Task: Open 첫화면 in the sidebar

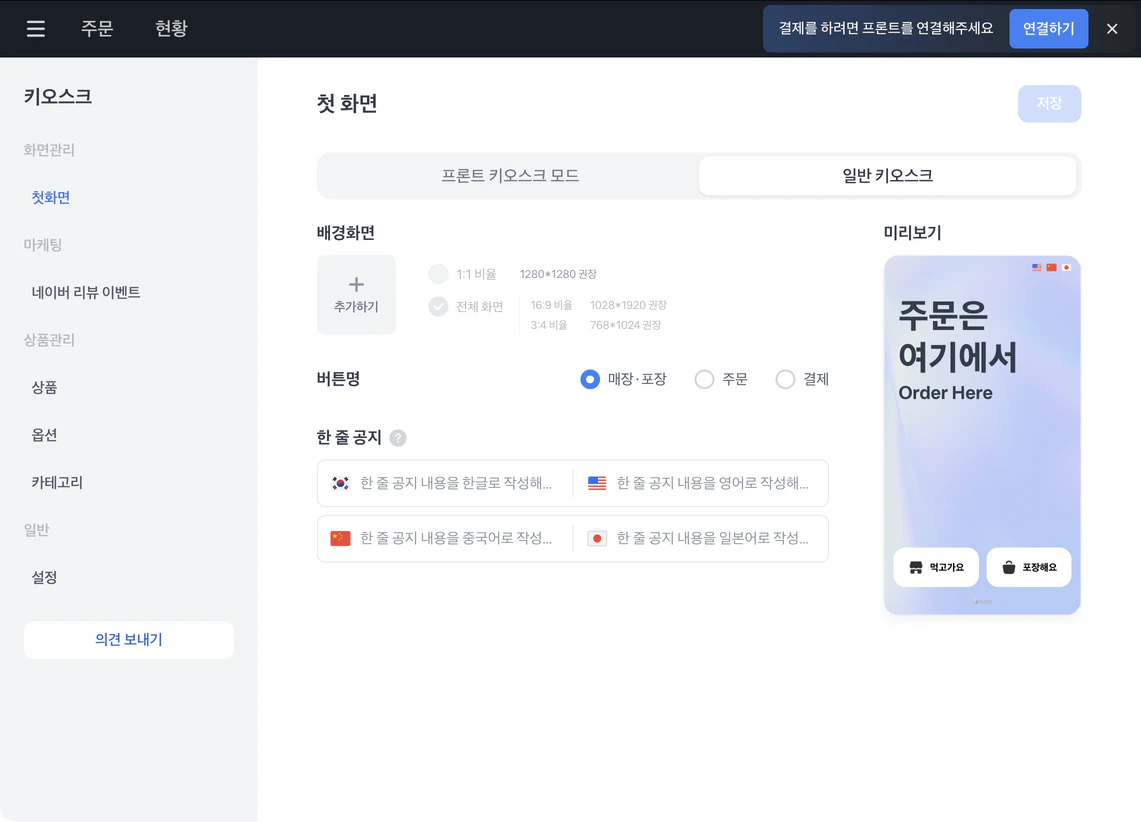Action: tap(51, 197)
